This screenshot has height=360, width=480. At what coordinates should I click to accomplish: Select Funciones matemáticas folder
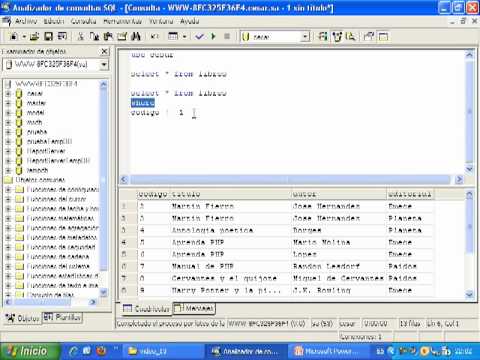[60, 219]
